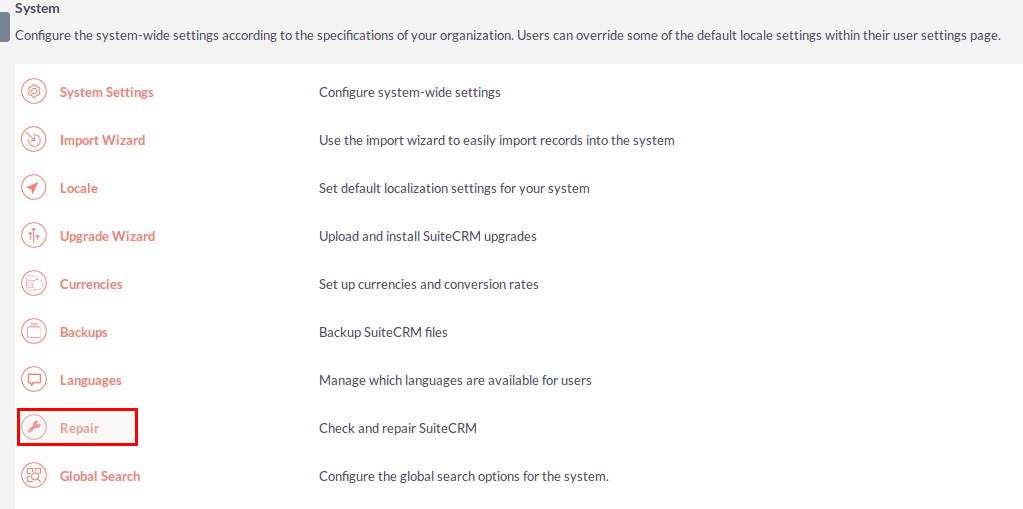Image resolution: width=1023 pixels, height=509 pixels.
Task: Open the System Settings link
Action: click(106, 92)
